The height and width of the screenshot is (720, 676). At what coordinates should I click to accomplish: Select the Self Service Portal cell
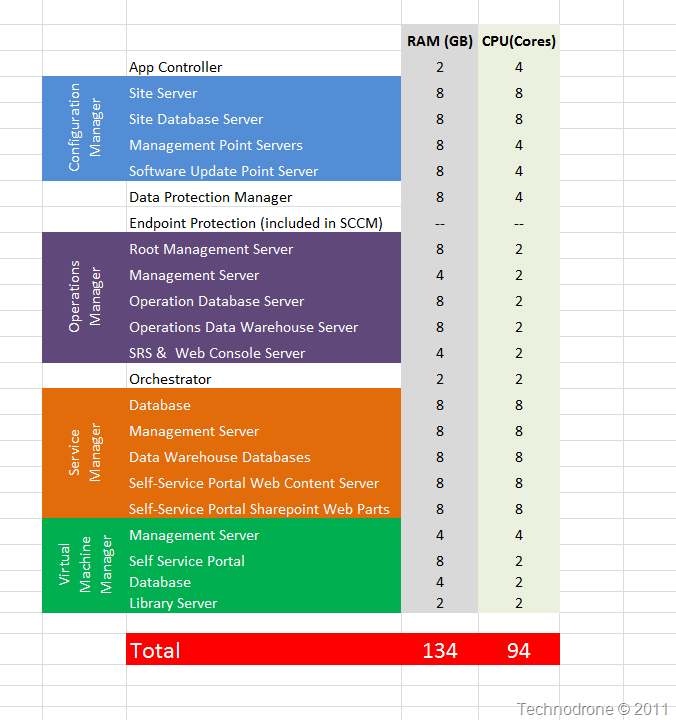264,558
